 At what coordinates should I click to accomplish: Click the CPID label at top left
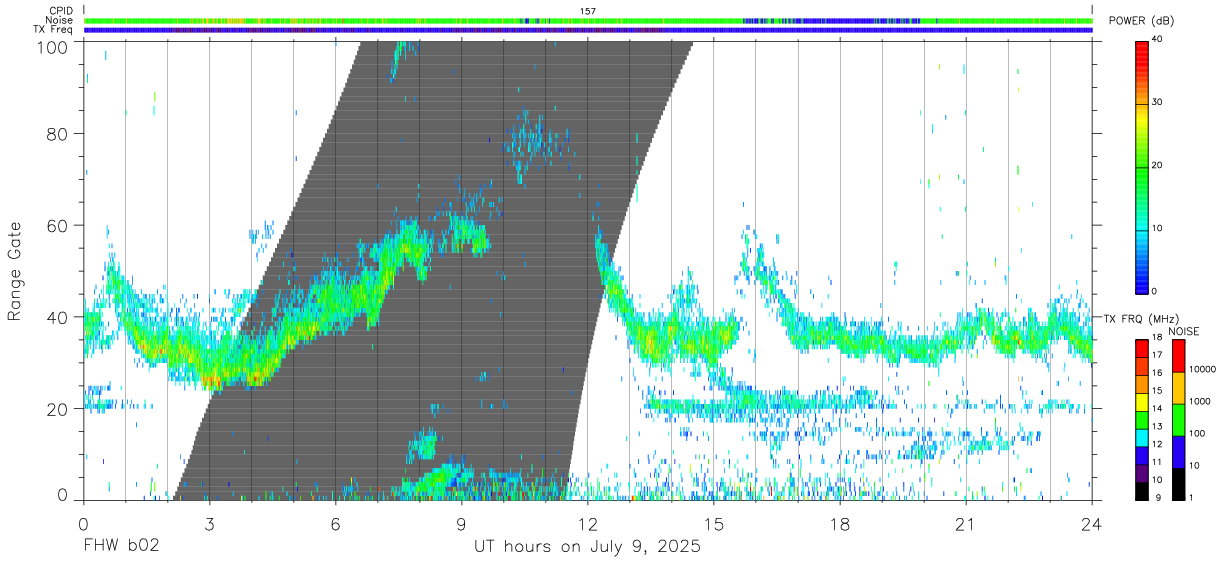(x=61, y=11)
